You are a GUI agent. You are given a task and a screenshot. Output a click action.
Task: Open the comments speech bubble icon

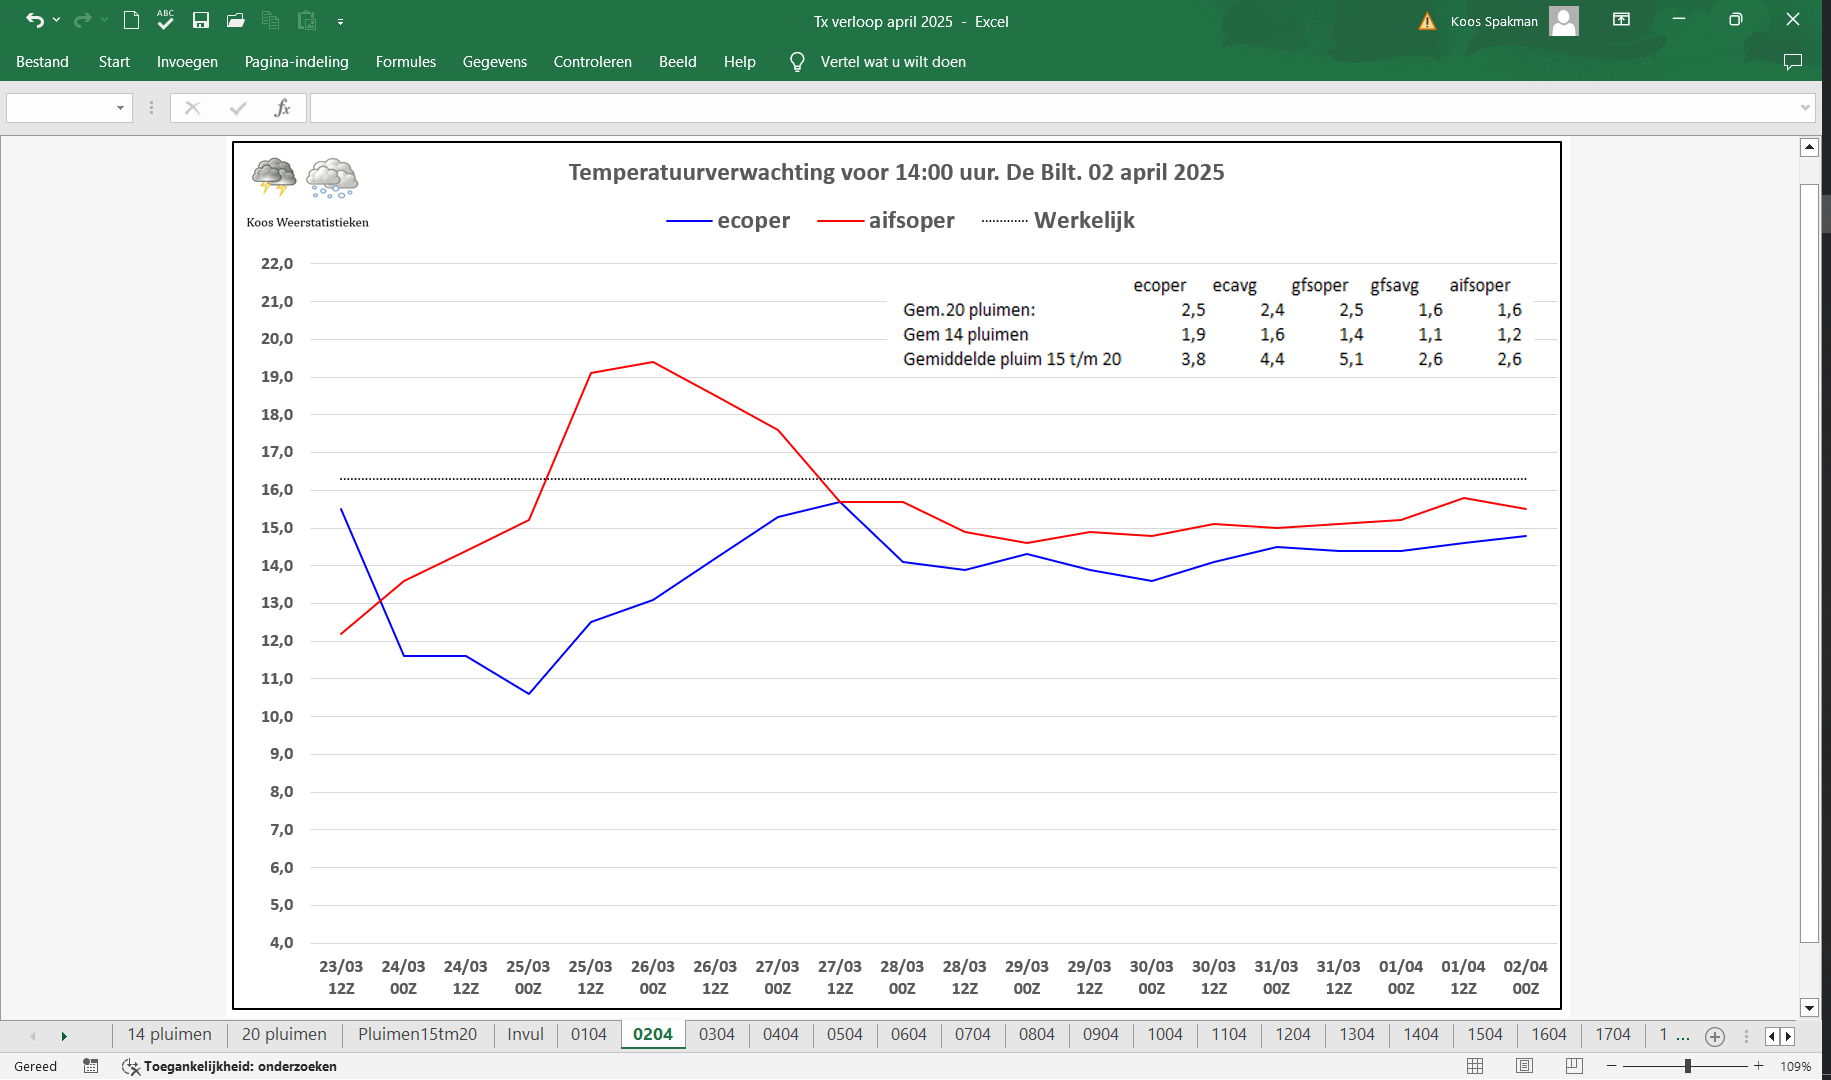click(1793, 62)
